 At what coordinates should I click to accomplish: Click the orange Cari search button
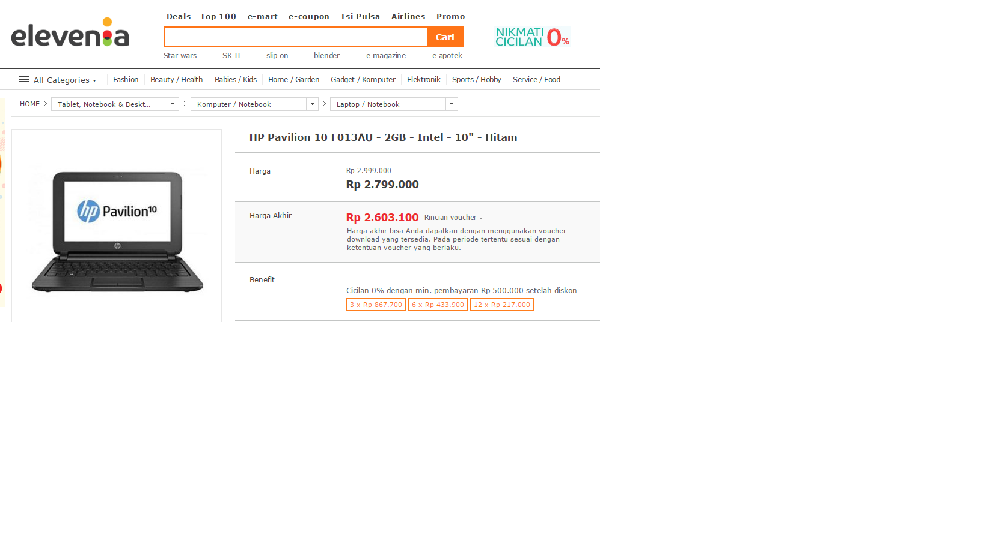(x=445, y=37)
